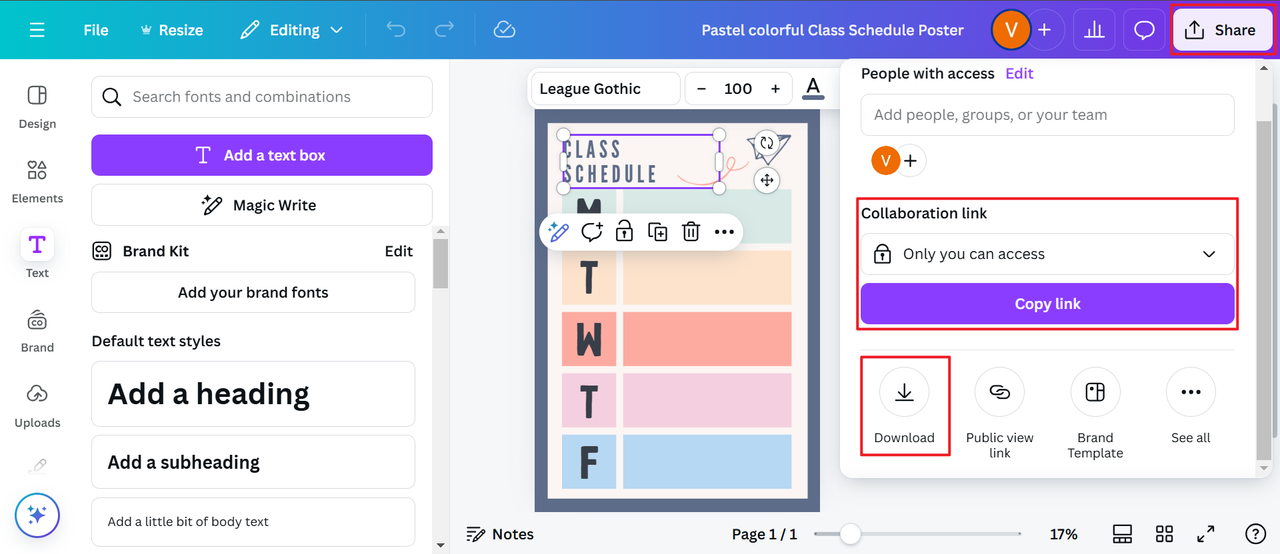Click the undo arrow
This screenshot has height=554, width=1280.
(396, 30)
